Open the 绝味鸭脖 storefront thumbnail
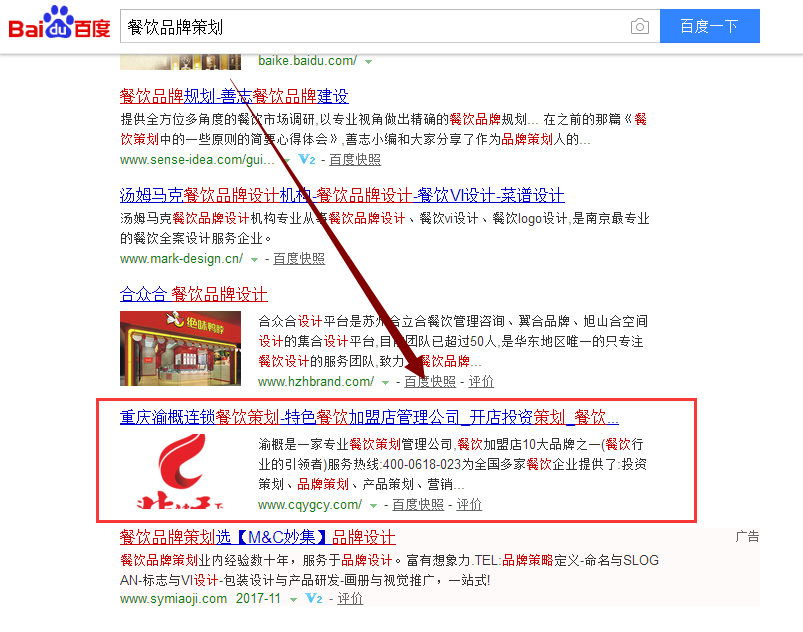 pyautogui.click(x=180, y=348)
